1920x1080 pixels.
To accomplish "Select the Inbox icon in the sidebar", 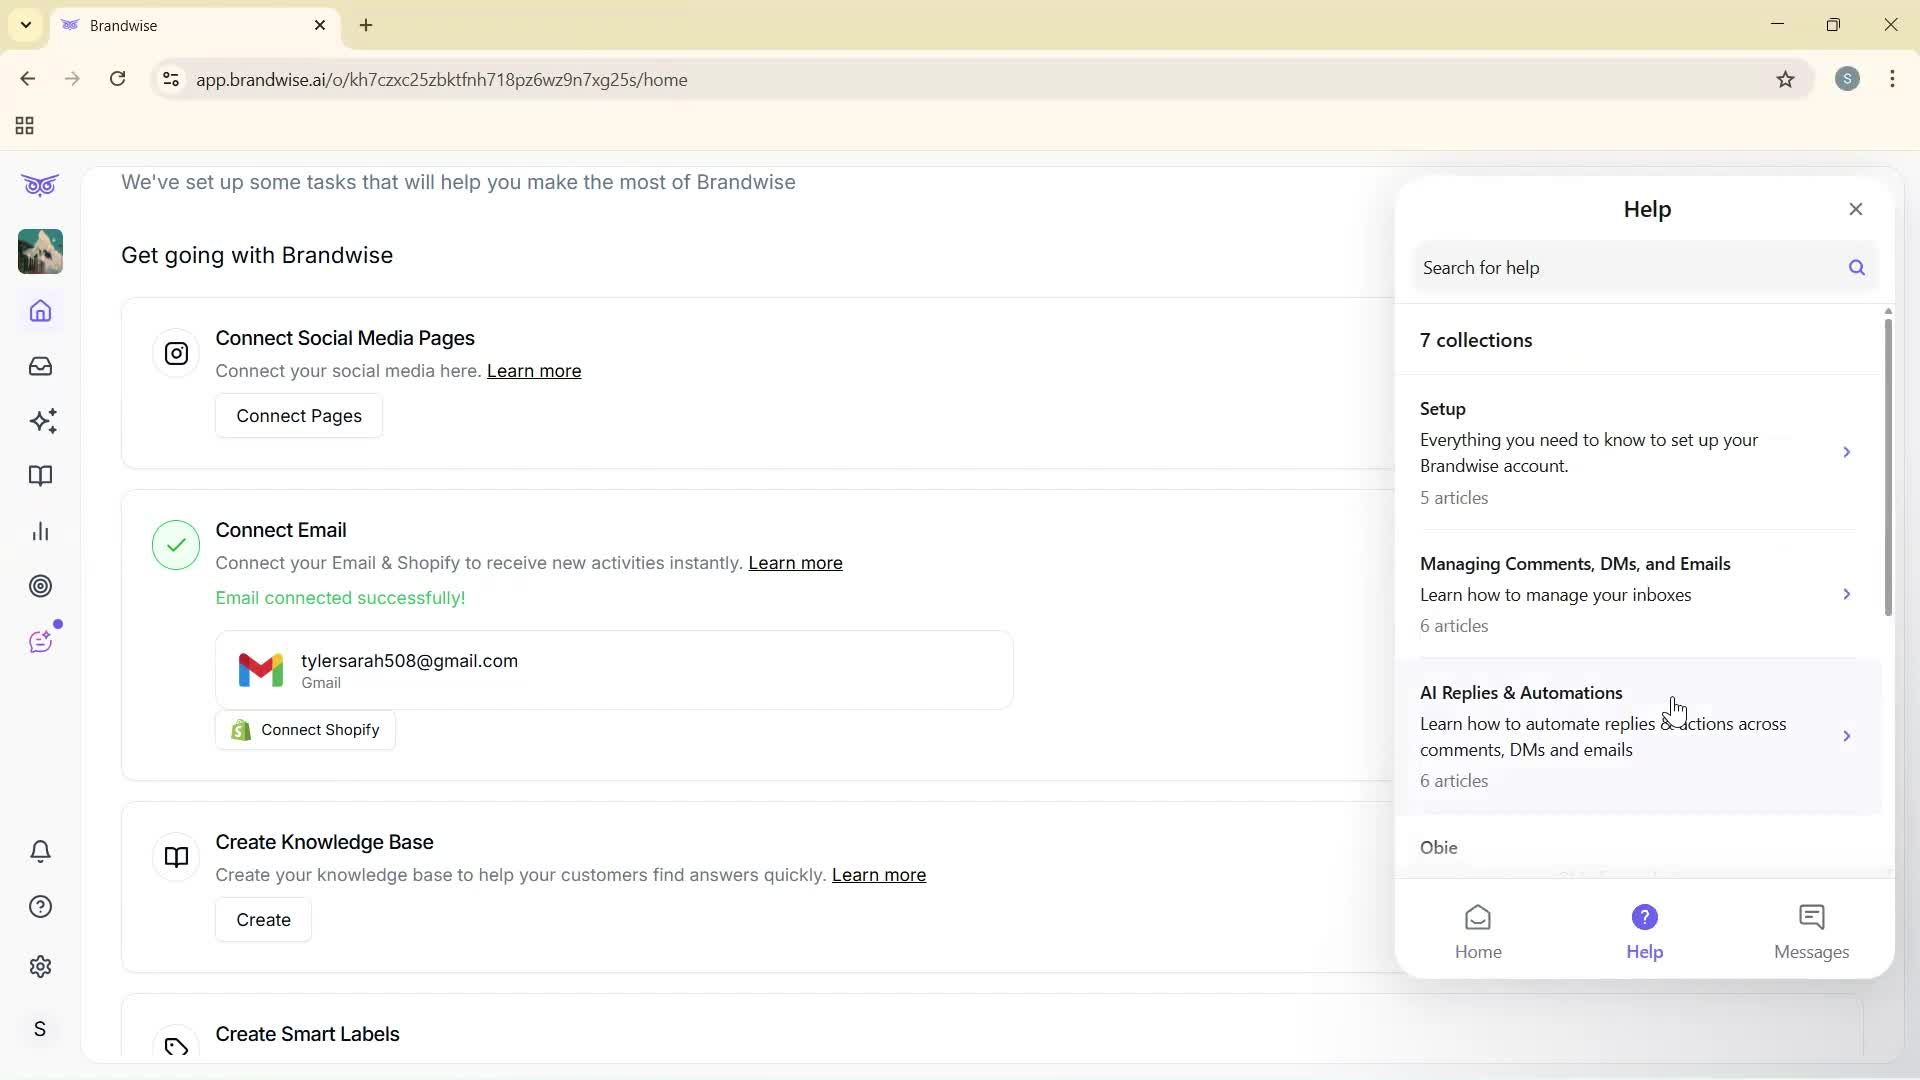I will [x=40, y=366].
